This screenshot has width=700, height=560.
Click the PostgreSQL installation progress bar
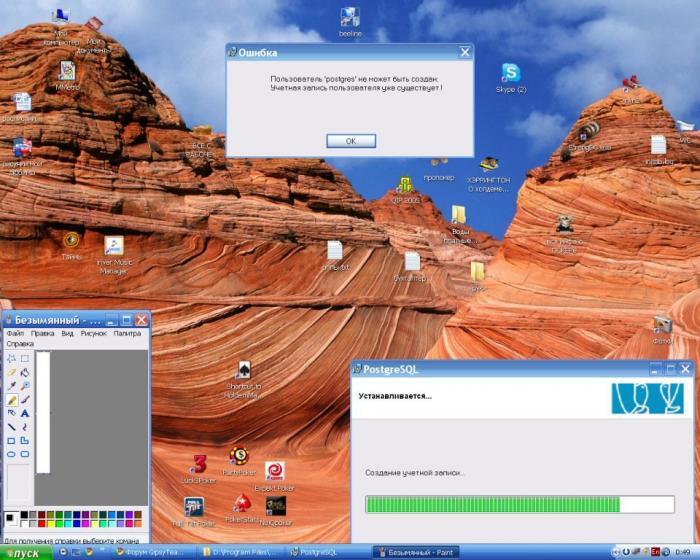(520, 504)
